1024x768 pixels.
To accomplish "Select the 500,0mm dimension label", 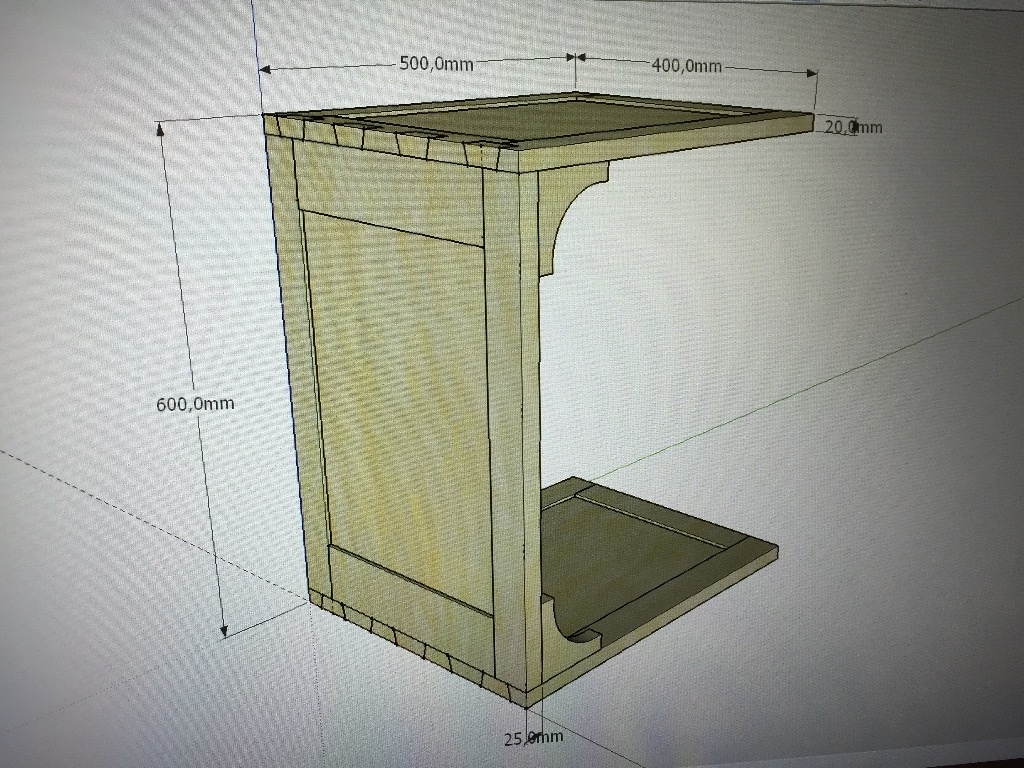I will pyautogui.click(x=436, y=63).
